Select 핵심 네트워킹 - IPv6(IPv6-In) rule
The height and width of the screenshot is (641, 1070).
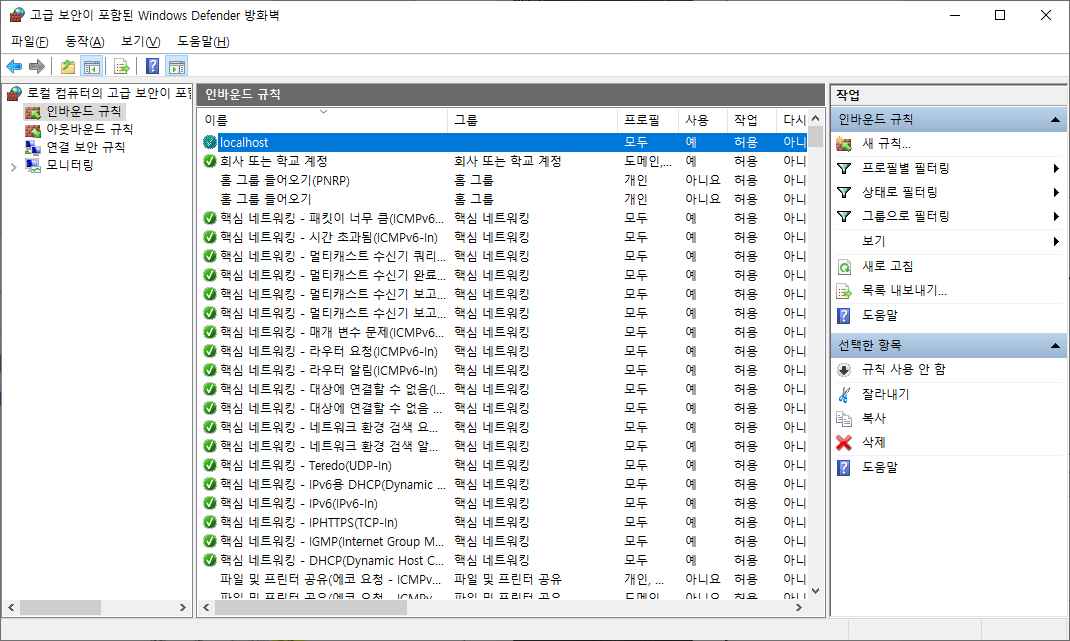pyautogui.click(x=504, y=503)
